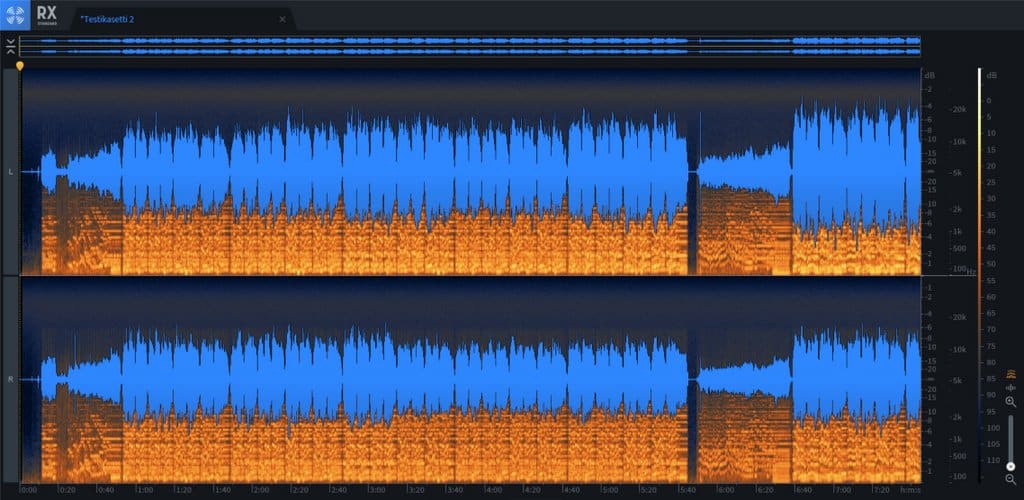The width and height of the screenshot is (1024, 500).
Task: Click the overview waveform near its middle
Action: pos(470,46)
